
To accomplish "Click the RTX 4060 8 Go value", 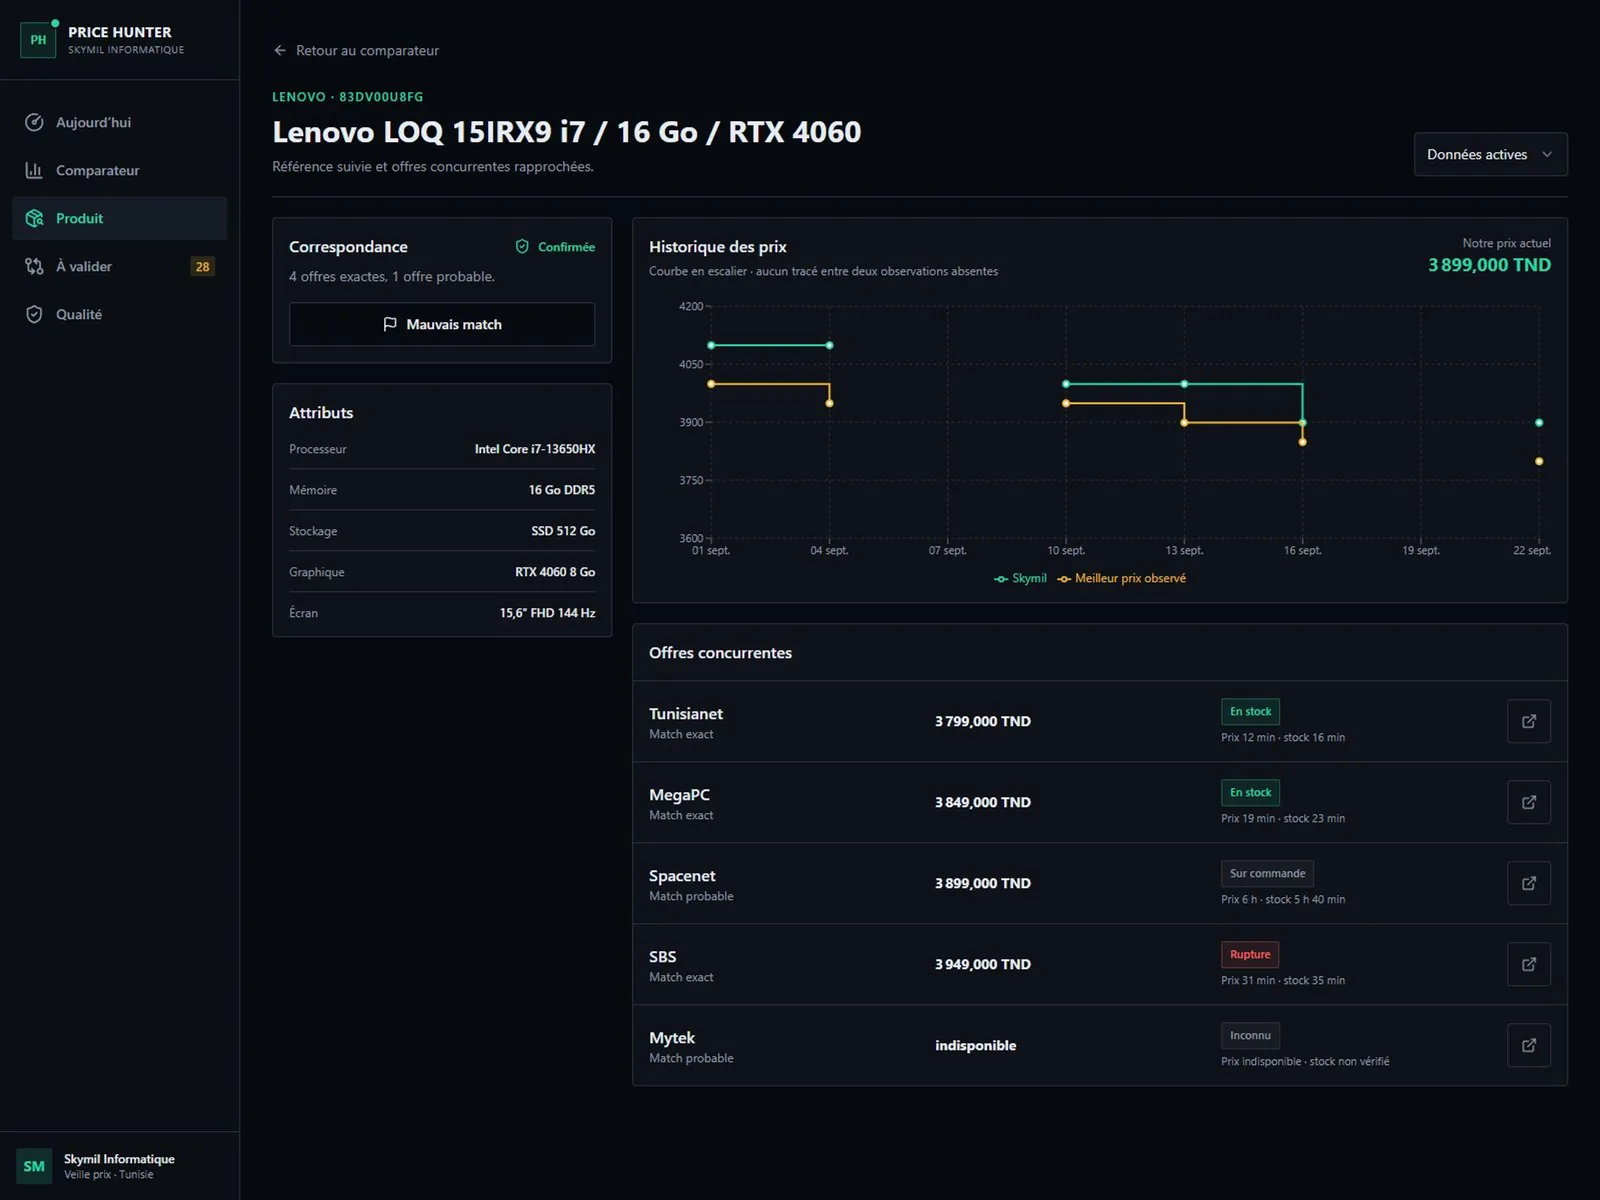I will (x=555, y=572).
